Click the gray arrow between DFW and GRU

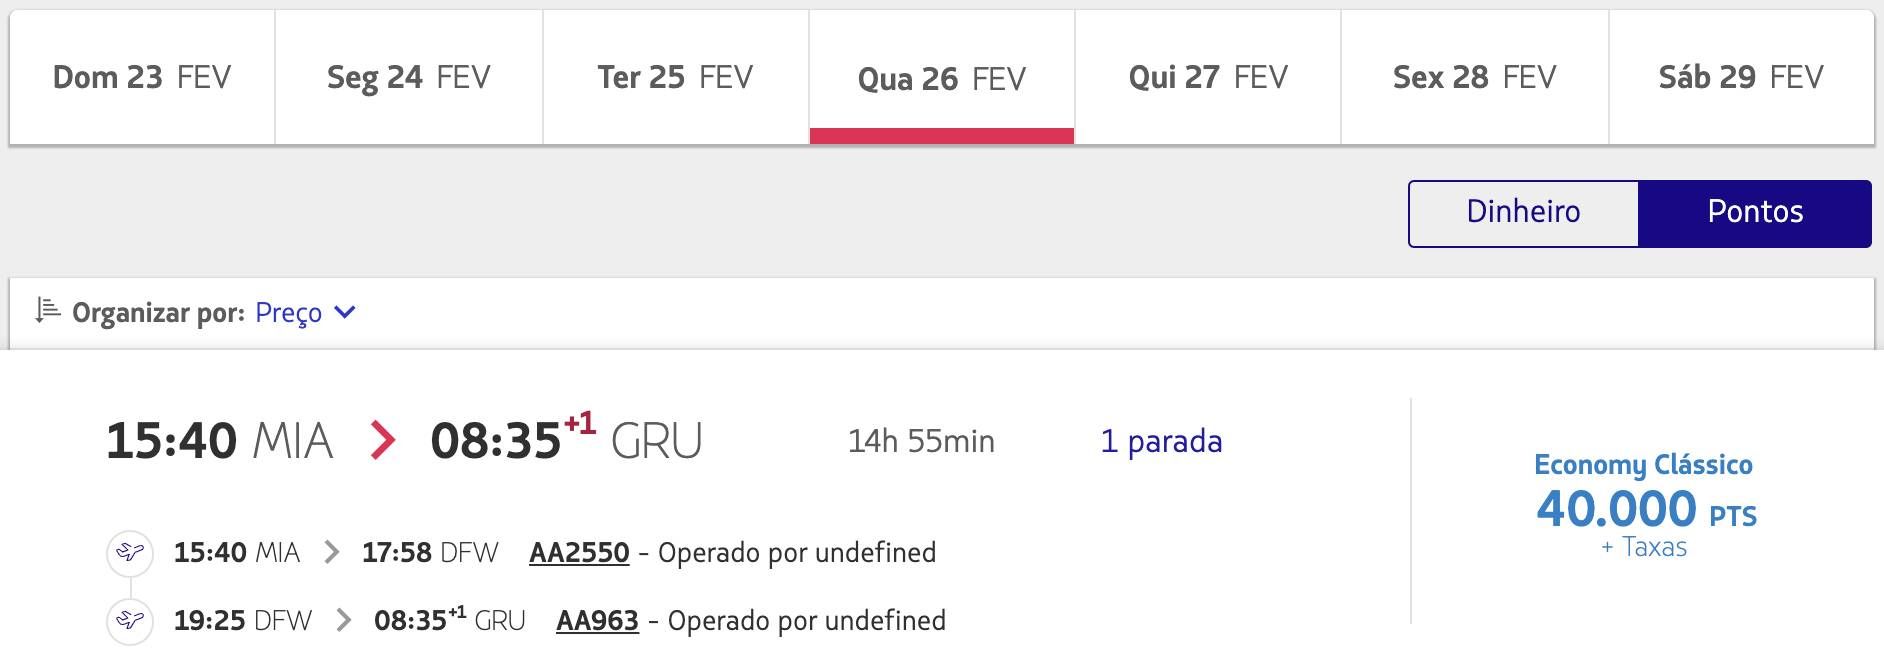tap(344, 620)
